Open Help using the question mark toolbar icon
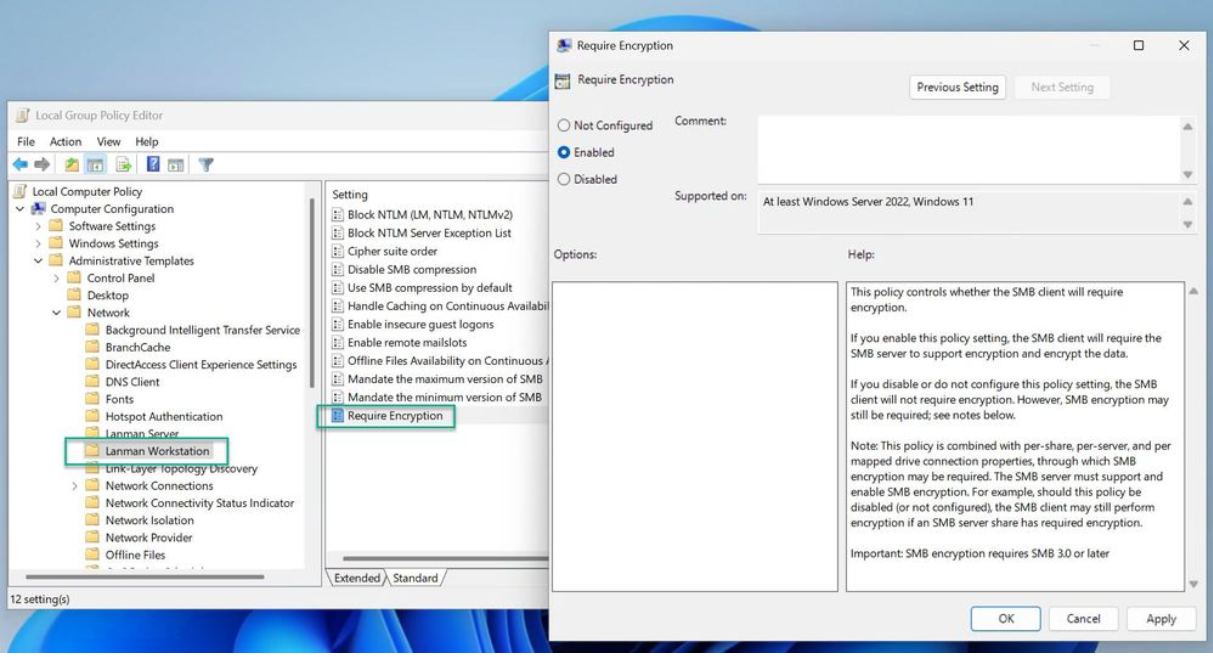The width and height of the screenshot is (1213, 657). (x=152, y=164)
